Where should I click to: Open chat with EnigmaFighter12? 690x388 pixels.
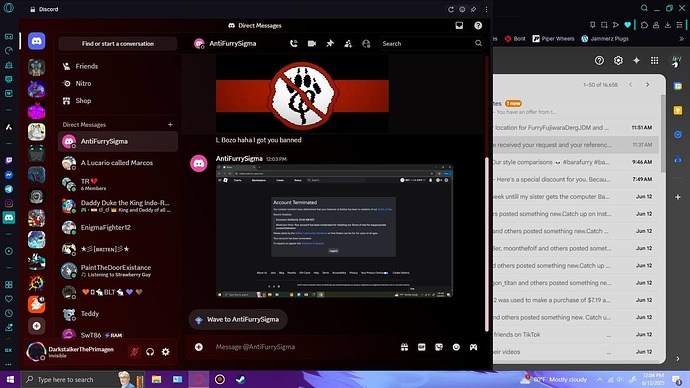tap(118, 227)
